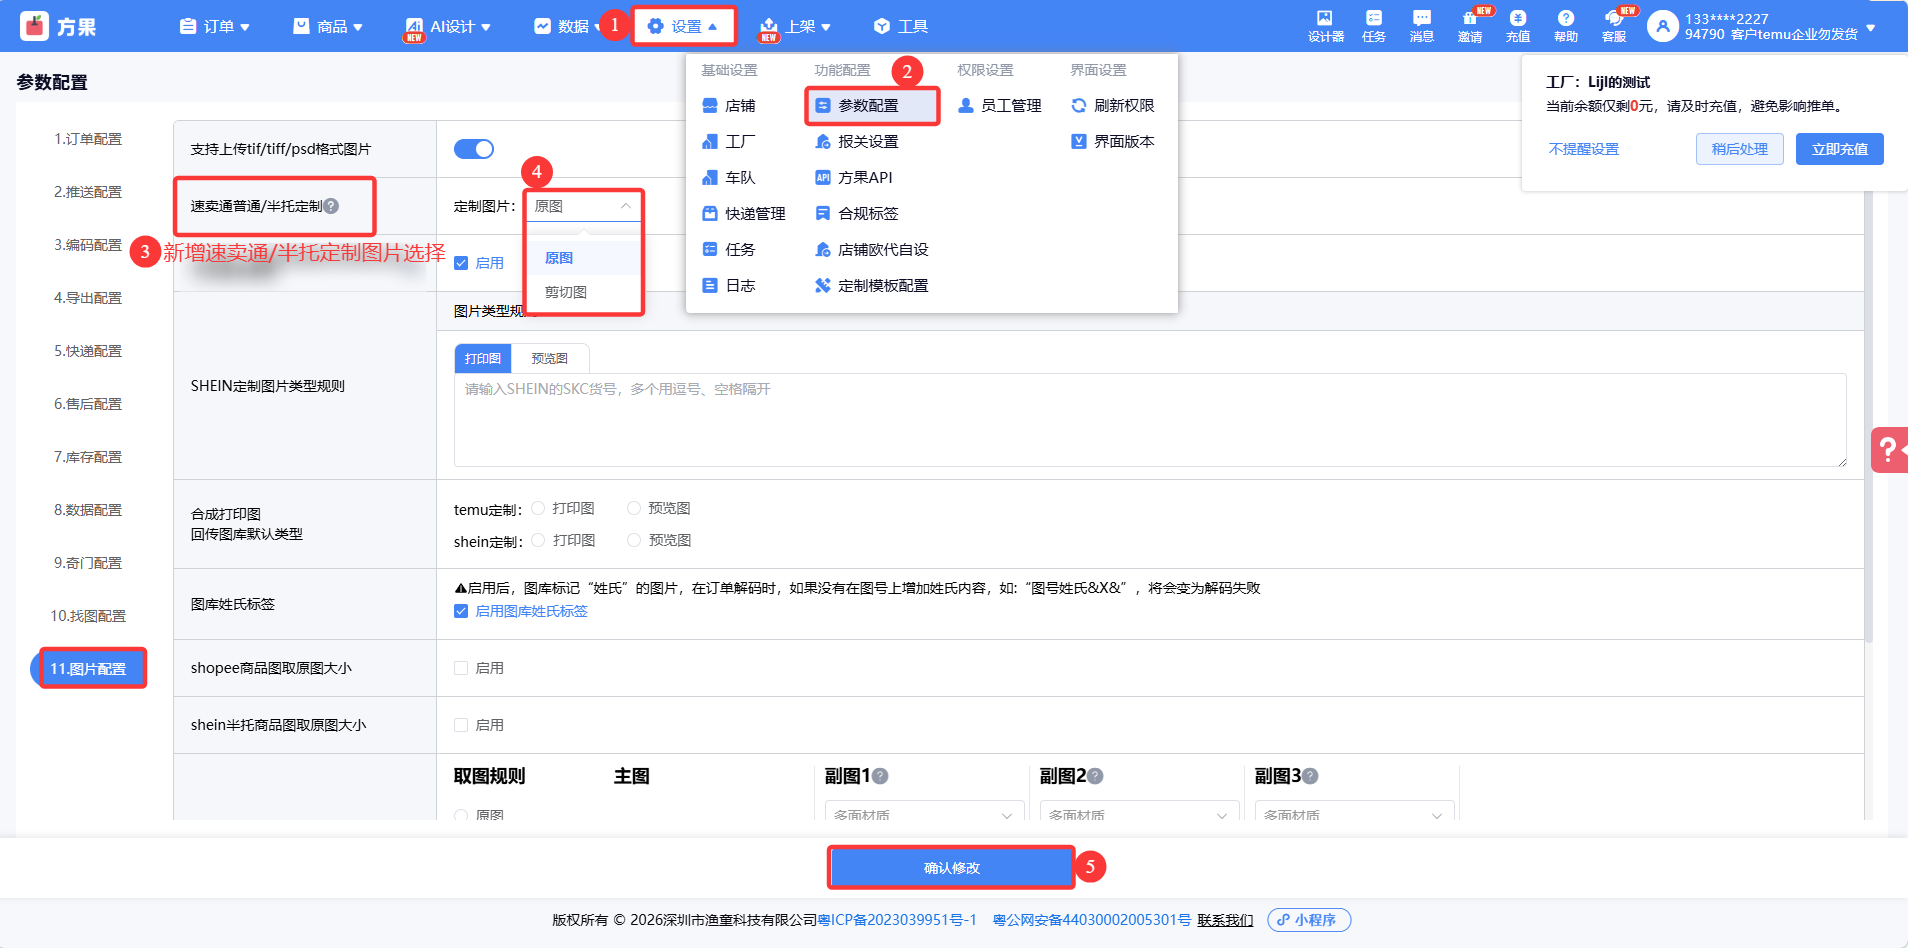Viewport: 1908px width, 948px height.
Task: Enable shopee商品图取原图大小 checkbox
Action: click(461, 668)
